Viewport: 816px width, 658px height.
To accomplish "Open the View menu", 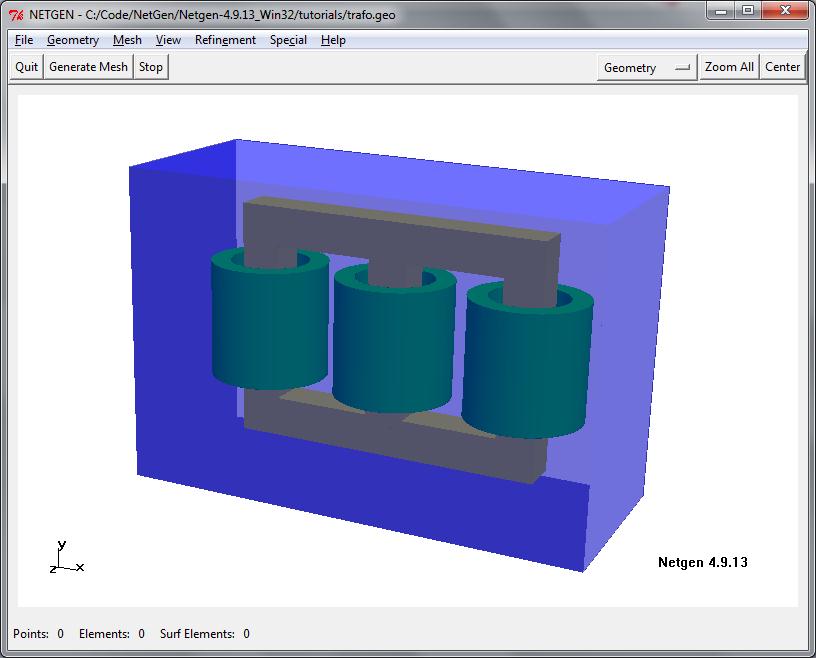I will [168, 40].
